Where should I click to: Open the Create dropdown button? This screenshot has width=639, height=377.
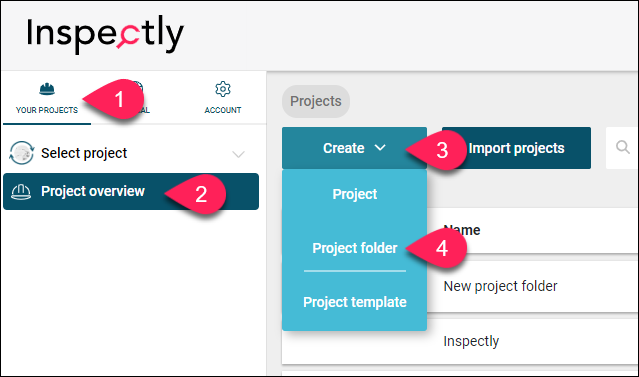pyautogui.click(x=354, y=148)
